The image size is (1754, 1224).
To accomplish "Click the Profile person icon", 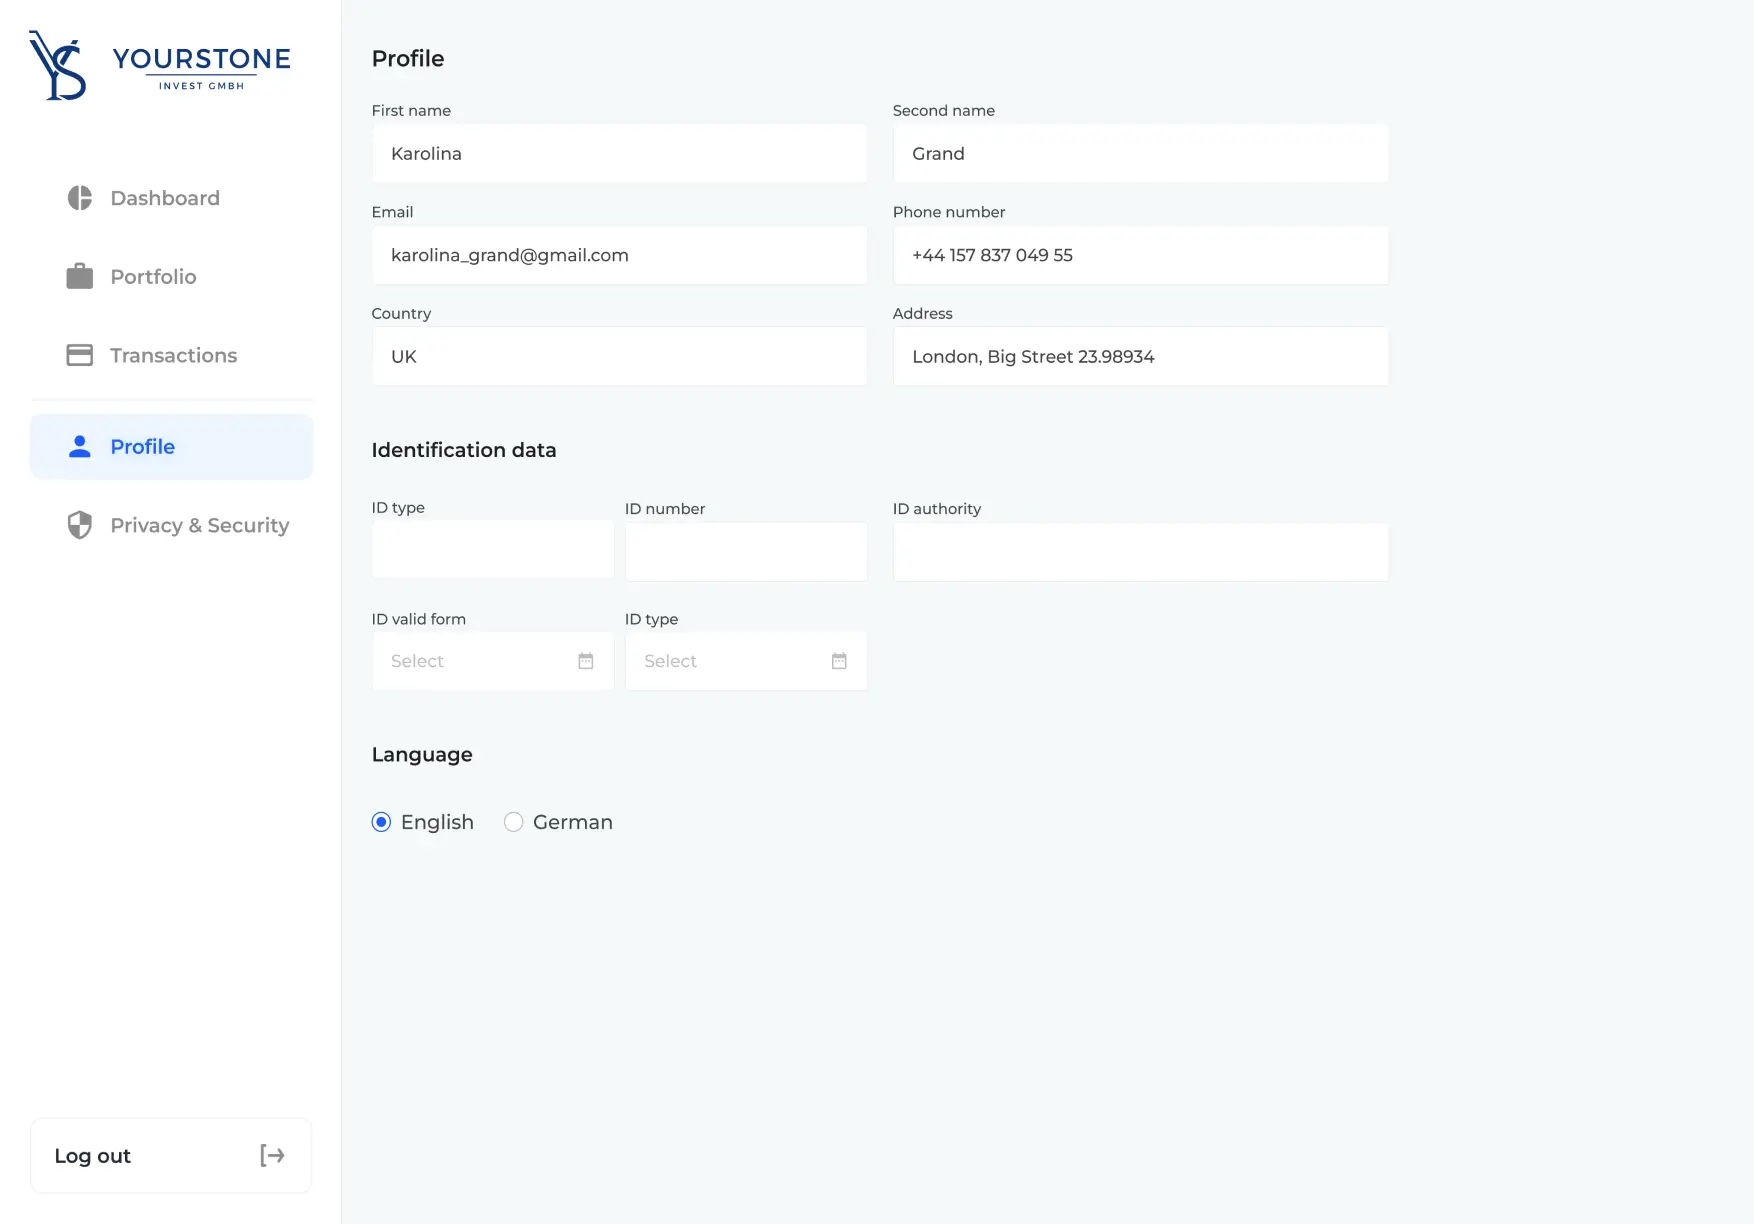I will pyautogui.click(x=79, y=446).
